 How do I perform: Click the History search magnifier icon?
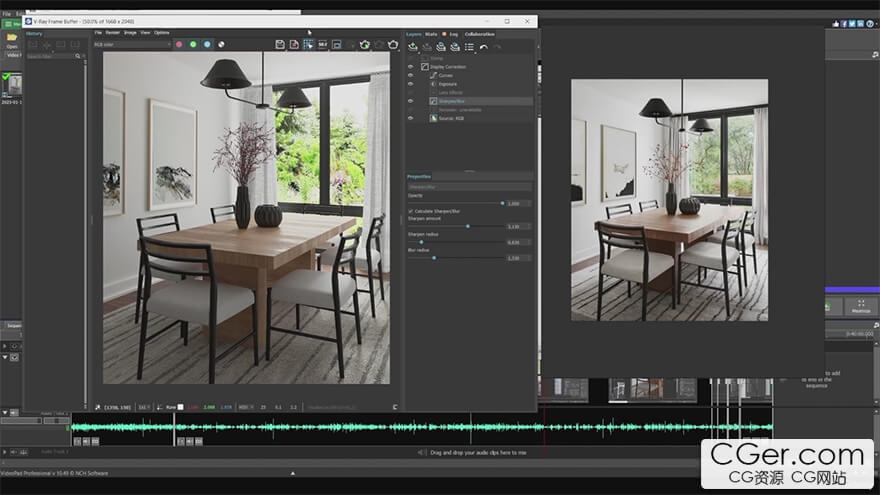click(x=78, y=56)
